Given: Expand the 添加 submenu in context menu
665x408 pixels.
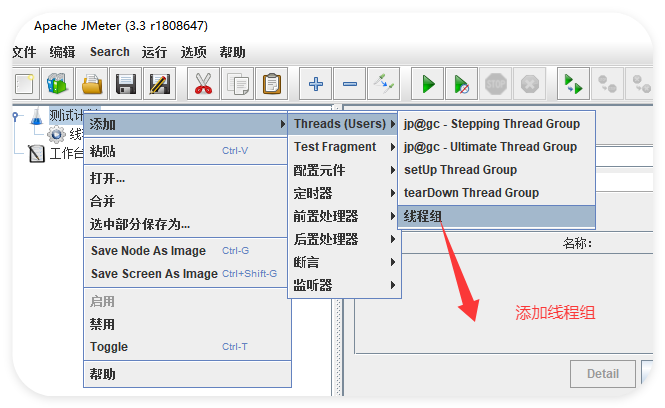Looking at the screenshot, I should 187,124.
